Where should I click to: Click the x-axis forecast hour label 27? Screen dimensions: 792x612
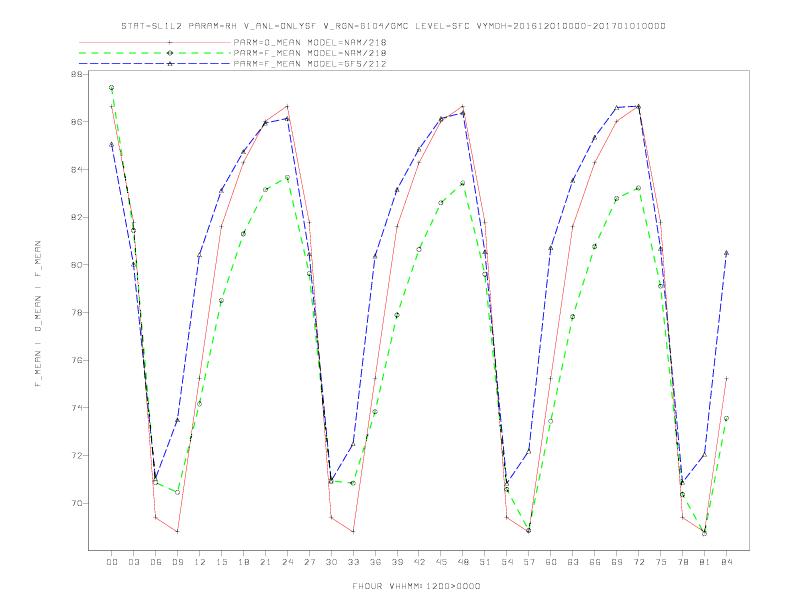click(309, 562)
